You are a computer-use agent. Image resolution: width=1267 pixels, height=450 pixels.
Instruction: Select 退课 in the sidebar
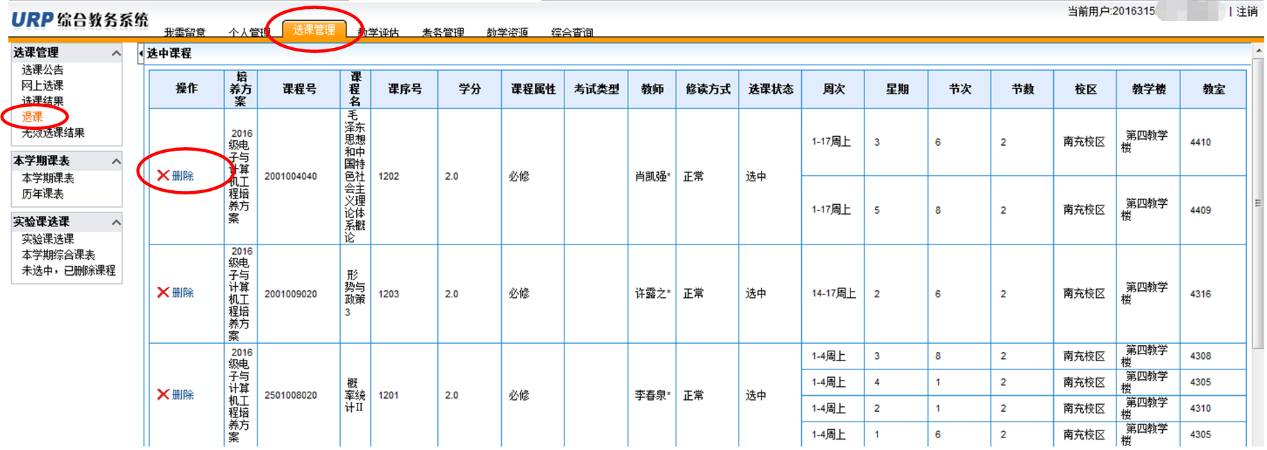click(32, 116)
